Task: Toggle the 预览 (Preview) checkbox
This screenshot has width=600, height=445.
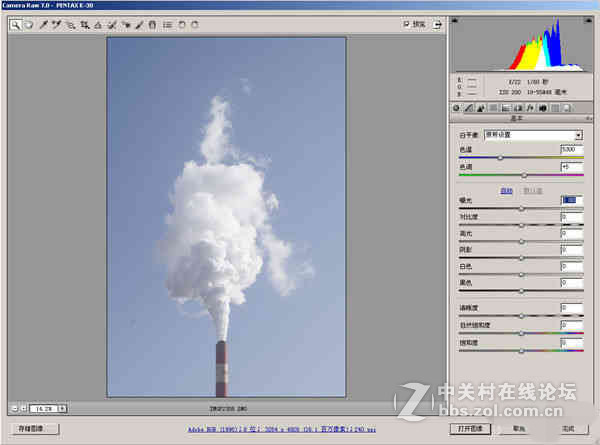Action: click(406, 24)
